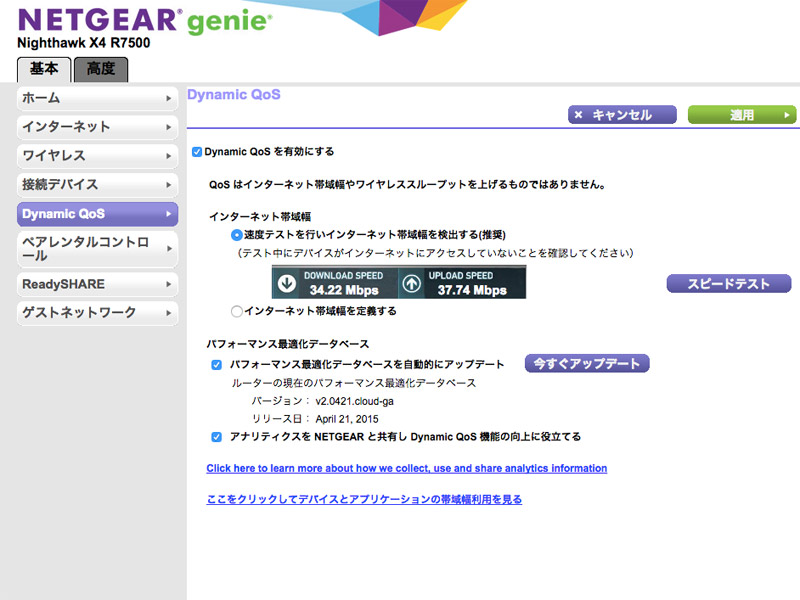Select the 基本 tab
Screen dimensions: 800x600
44,69
